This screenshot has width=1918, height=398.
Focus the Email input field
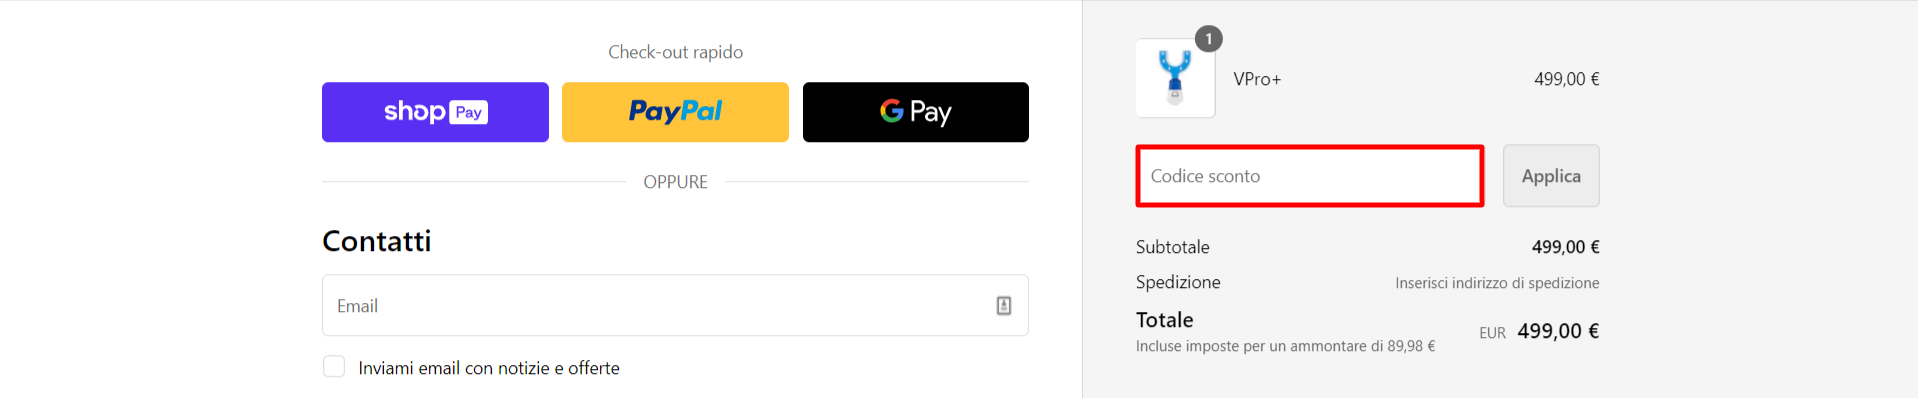coord(675,305)
